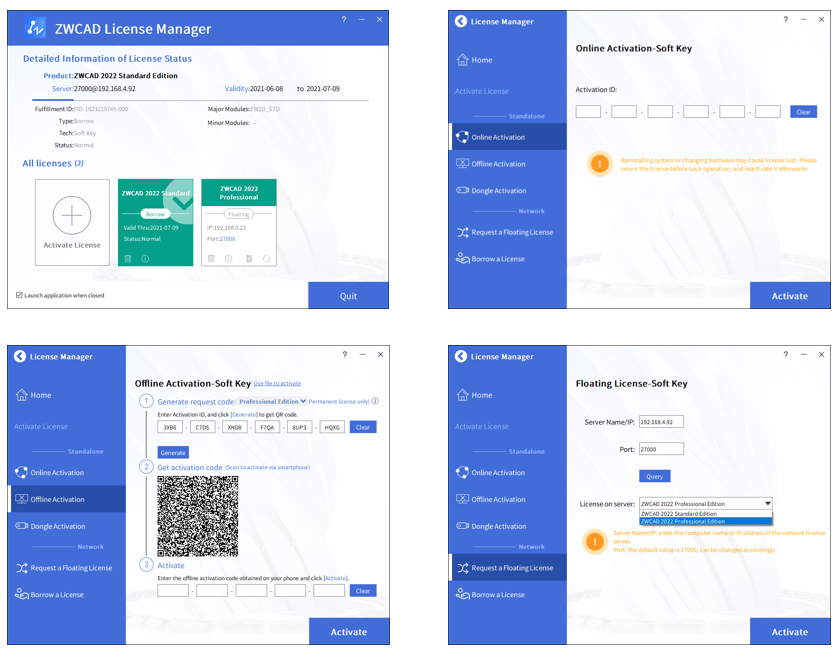
Task: Click Clear beside offline activation code fields
Action: click(363, 590)
